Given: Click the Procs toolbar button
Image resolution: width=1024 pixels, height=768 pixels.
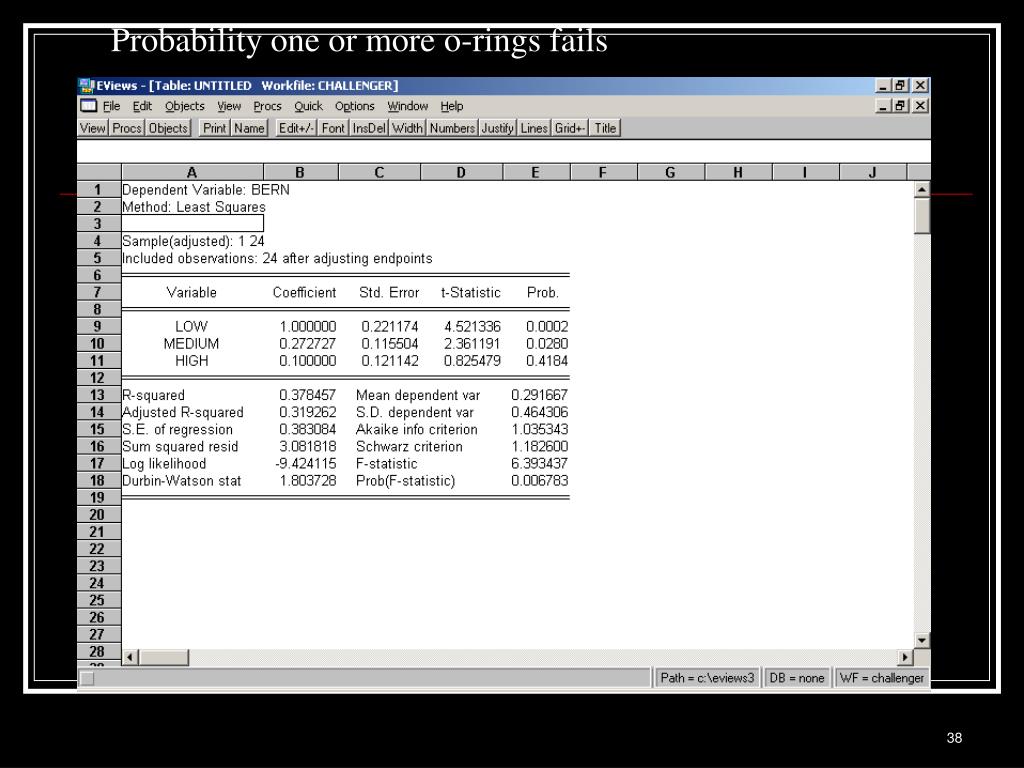Looking at the screenshot, I should (x=127, y=128).
